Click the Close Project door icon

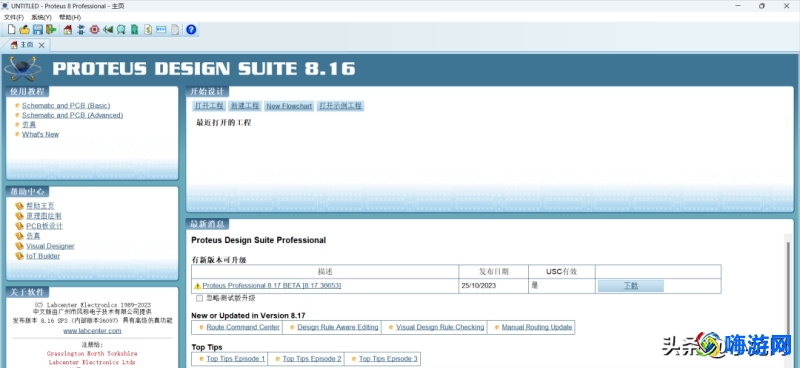(51, 30)
